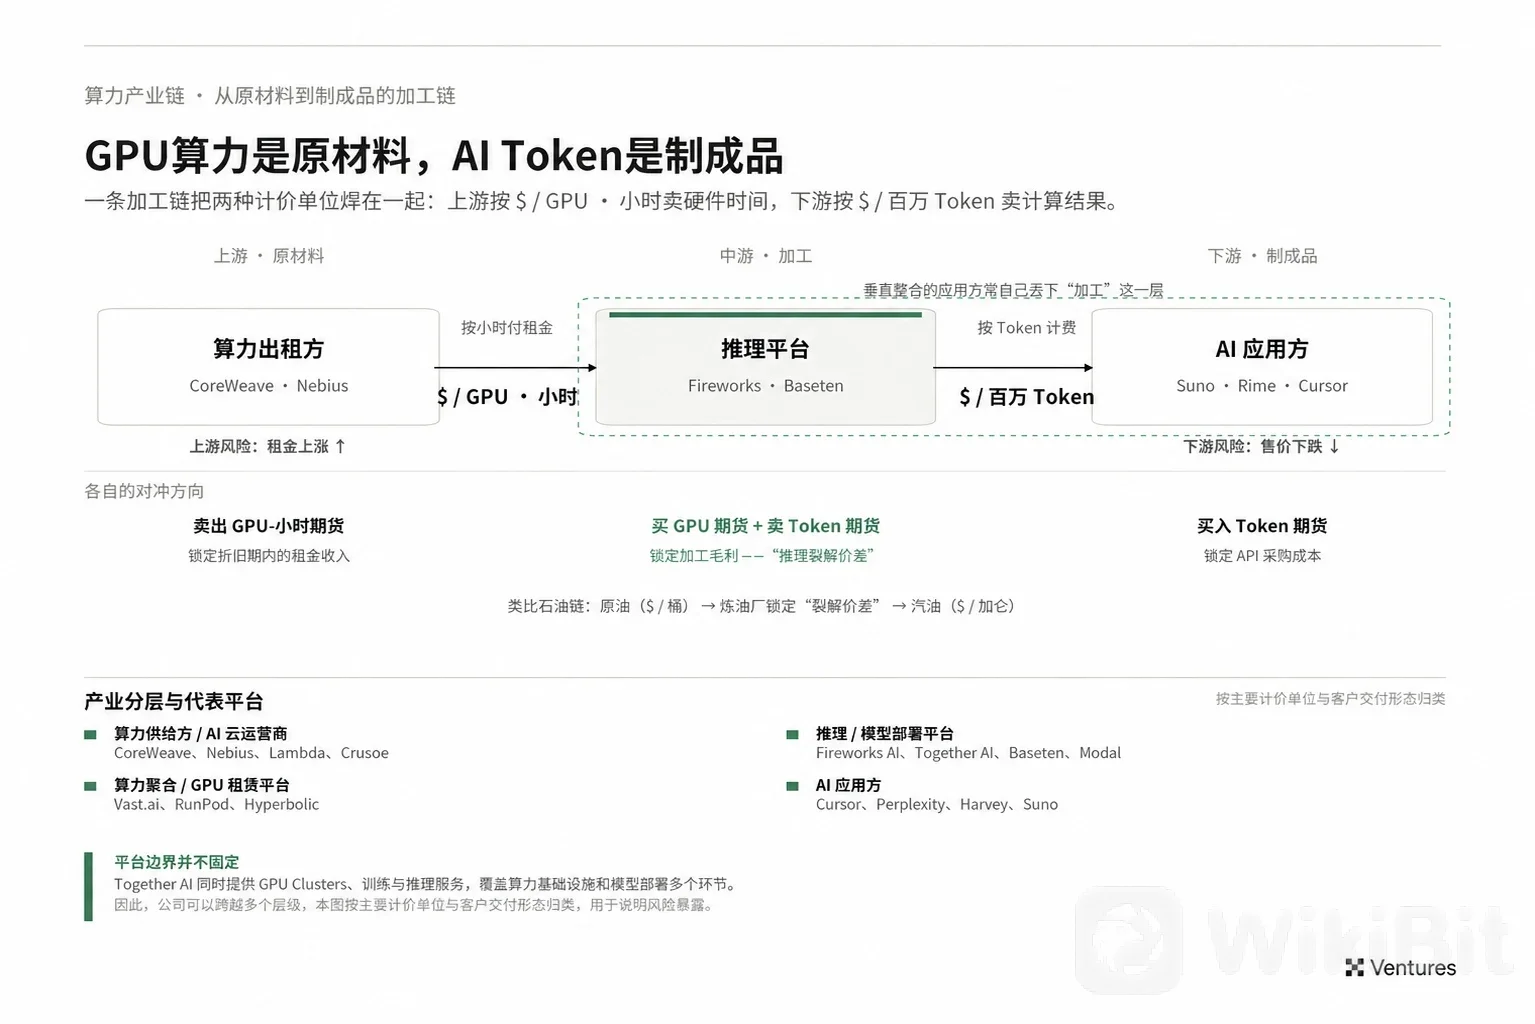This screenshot has height=1024, width=1535.
Task: Click the "推理平台" box title
Action: pyautogui.click(x=765, y=349)
